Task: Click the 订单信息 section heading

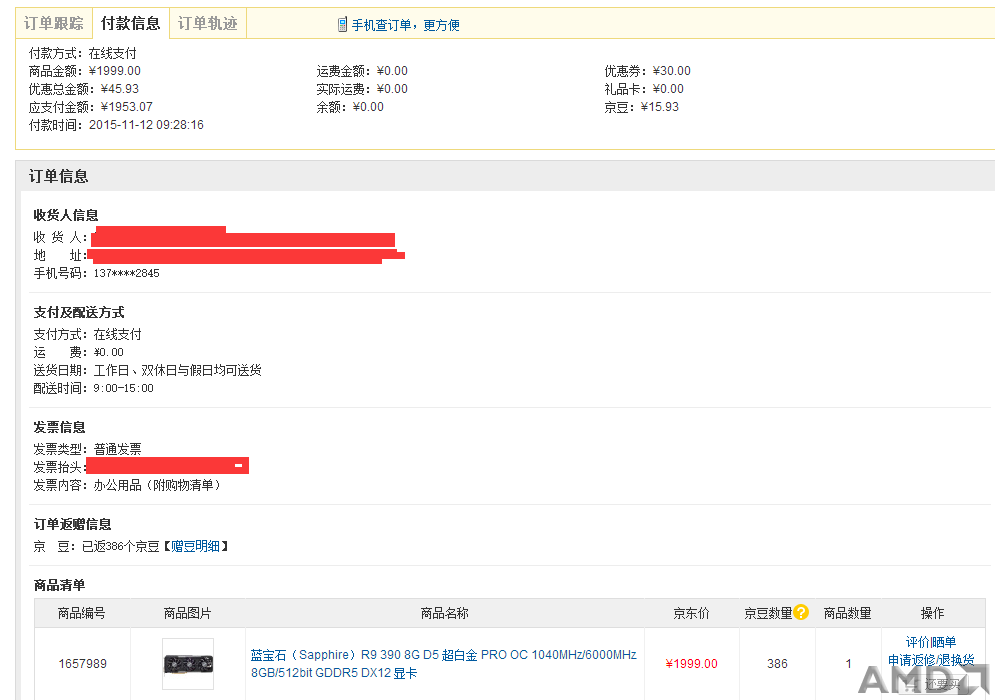Action: pos(58,176)
